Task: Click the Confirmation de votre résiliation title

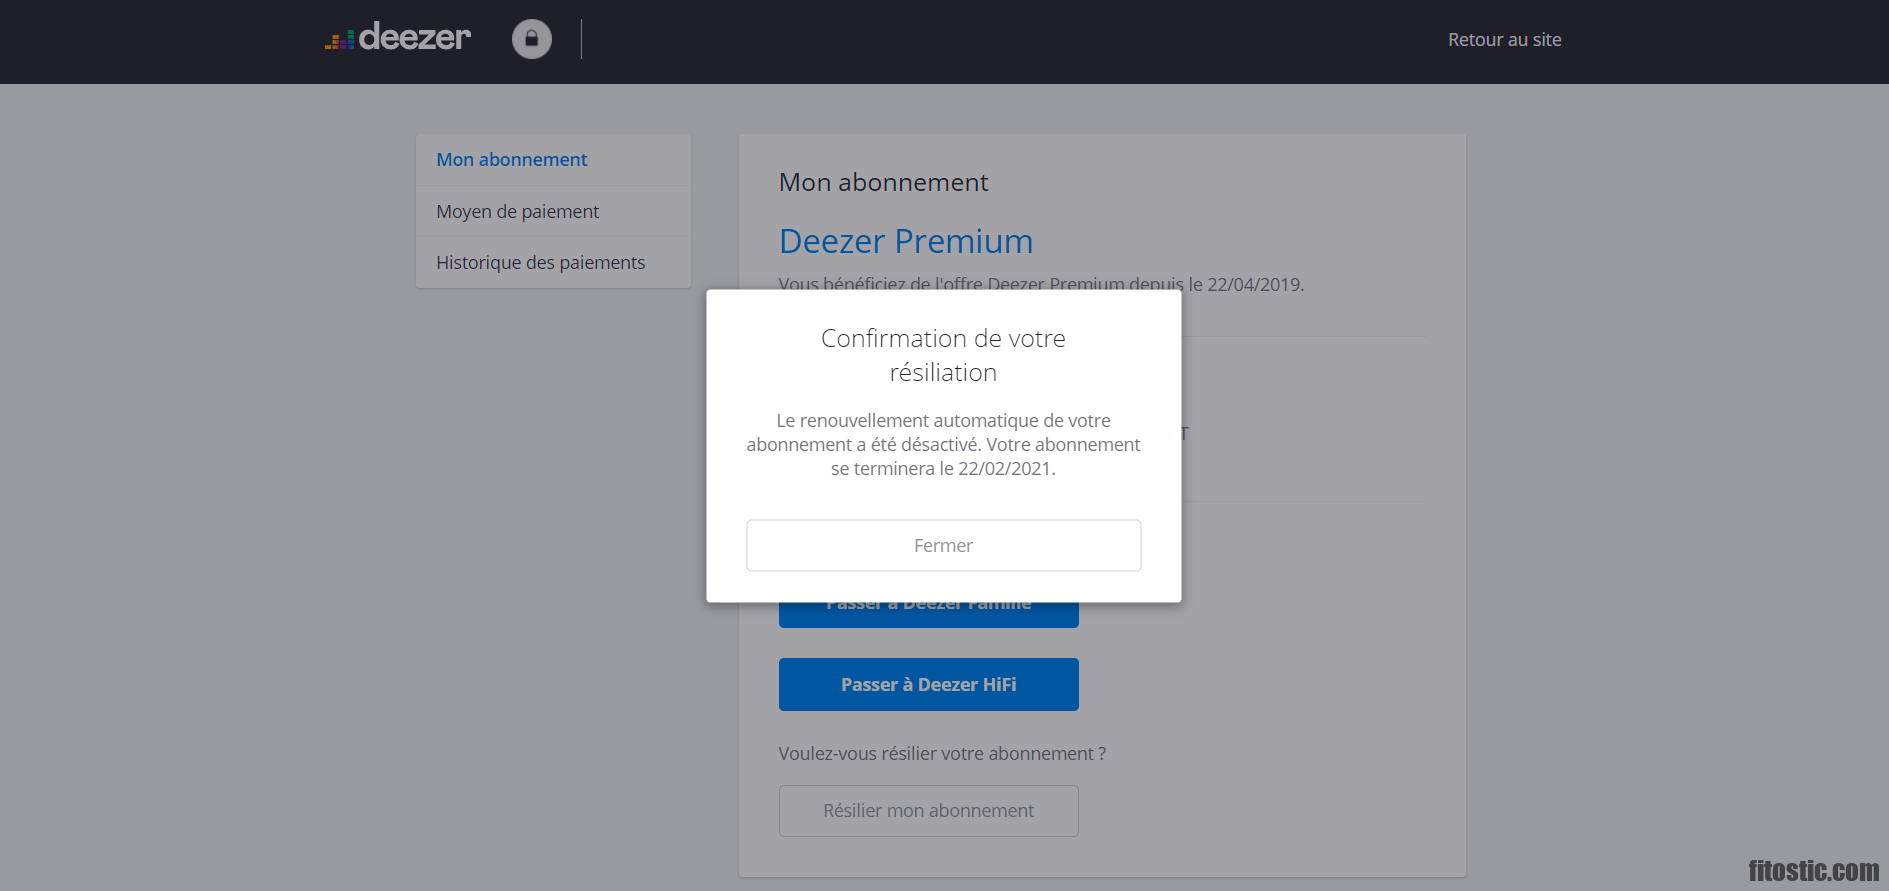Action: pyautogui.click(x=943, y=355)
